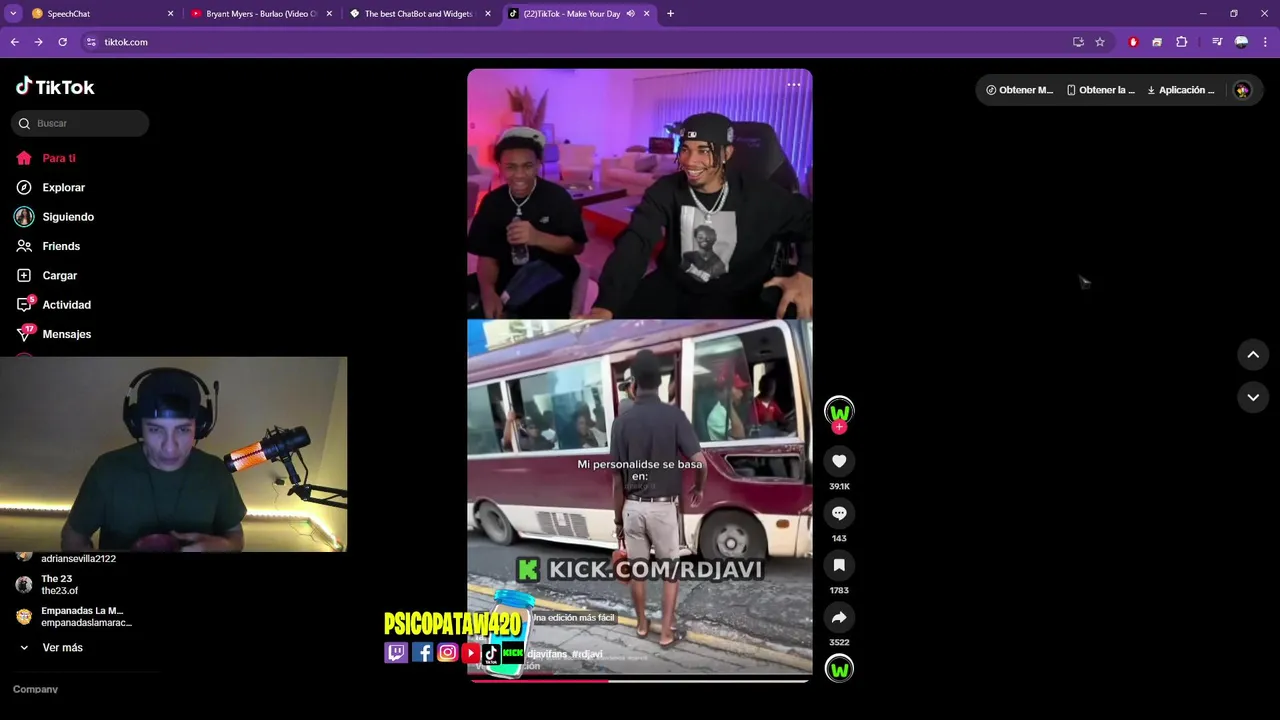Click the Obtener la... button

(1101, 90)
